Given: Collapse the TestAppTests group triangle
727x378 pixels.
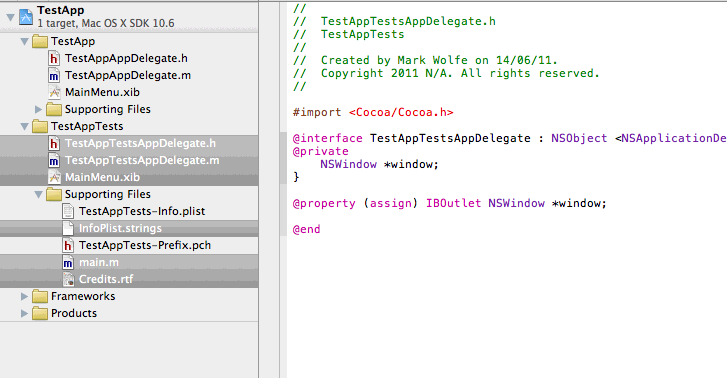Looking at the screenshot, I should pos(25,126).
